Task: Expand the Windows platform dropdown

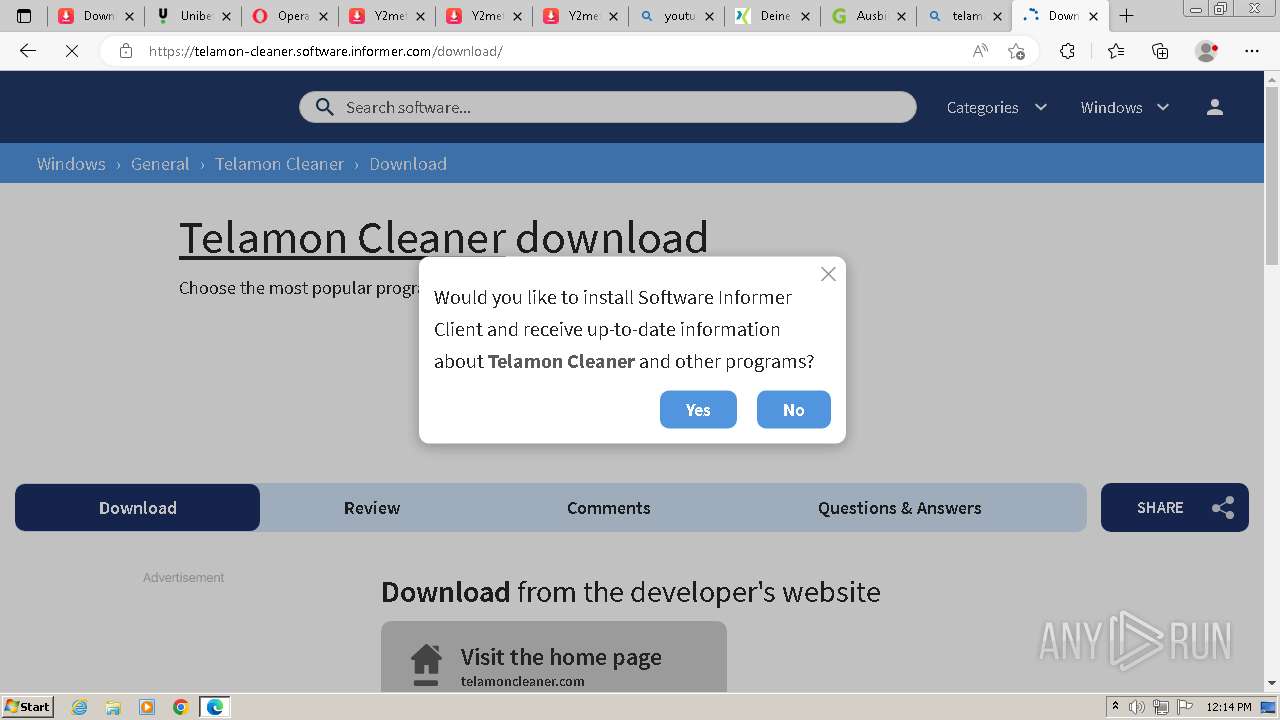Action: point(1125,107)
